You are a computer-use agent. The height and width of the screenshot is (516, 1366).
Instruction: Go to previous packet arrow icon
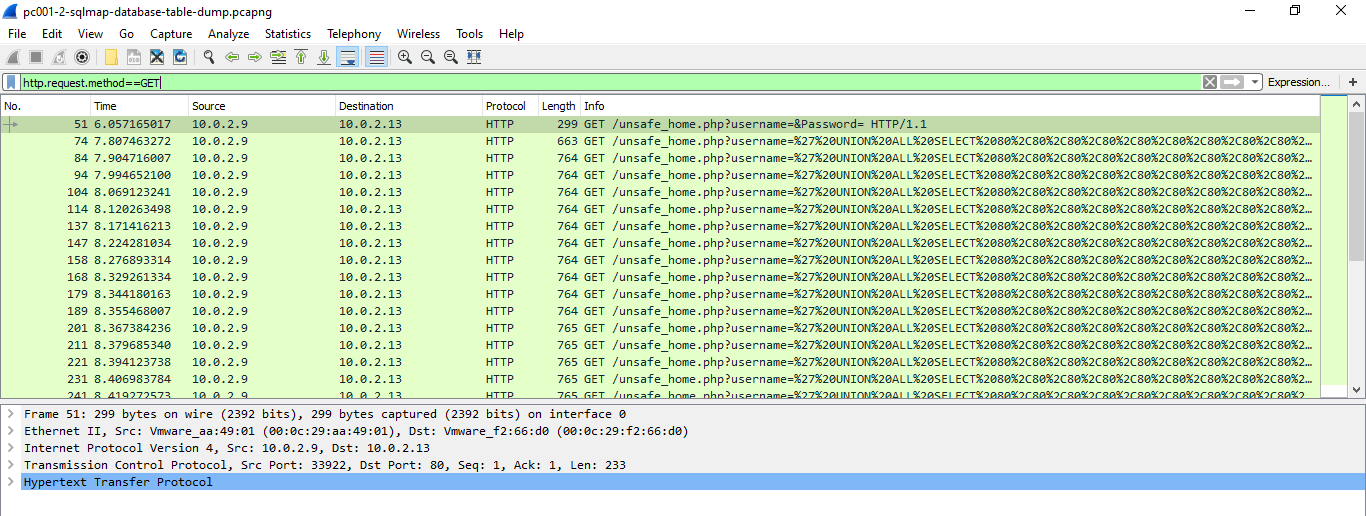pos(232,57)
